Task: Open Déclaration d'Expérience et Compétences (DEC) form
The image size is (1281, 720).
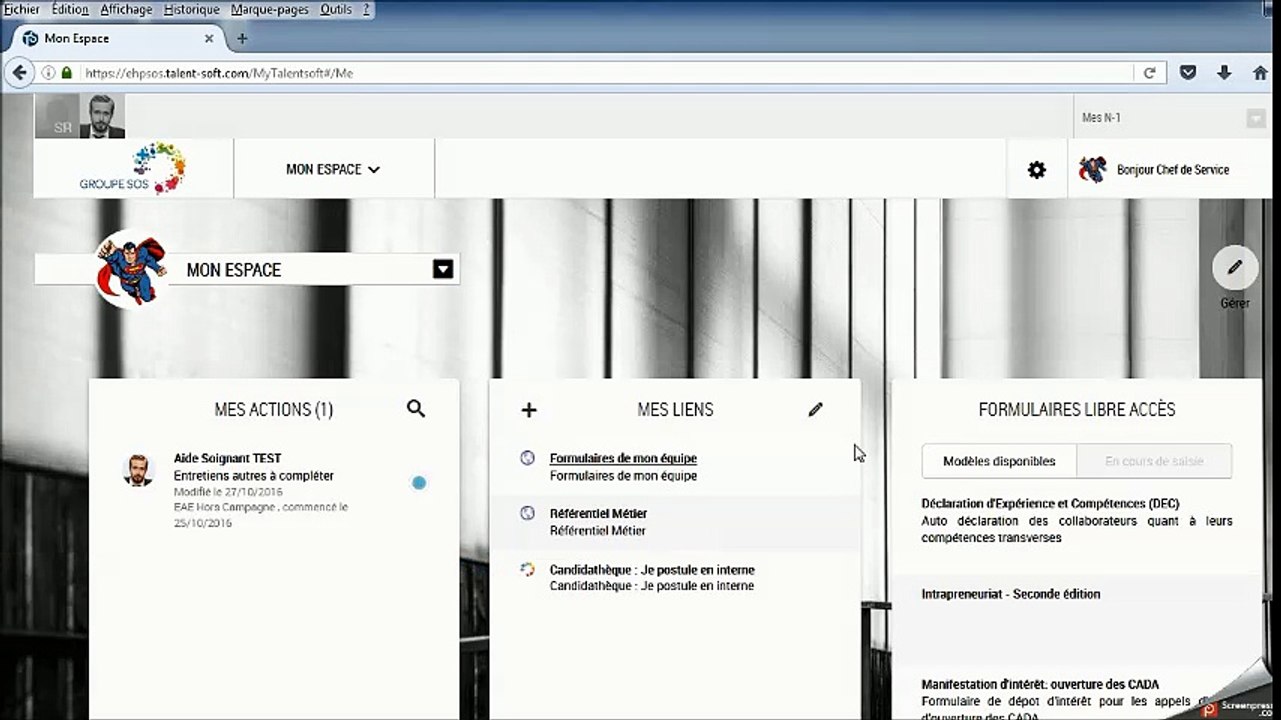Action: pos(1050,503)
